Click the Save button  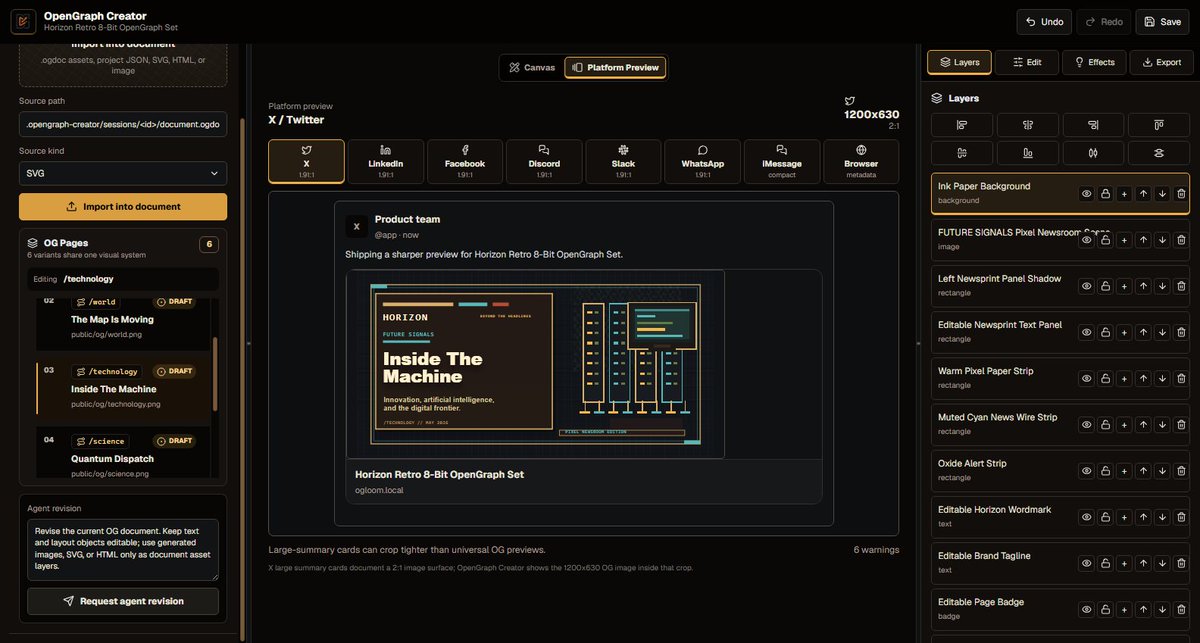click(1162, 21)
